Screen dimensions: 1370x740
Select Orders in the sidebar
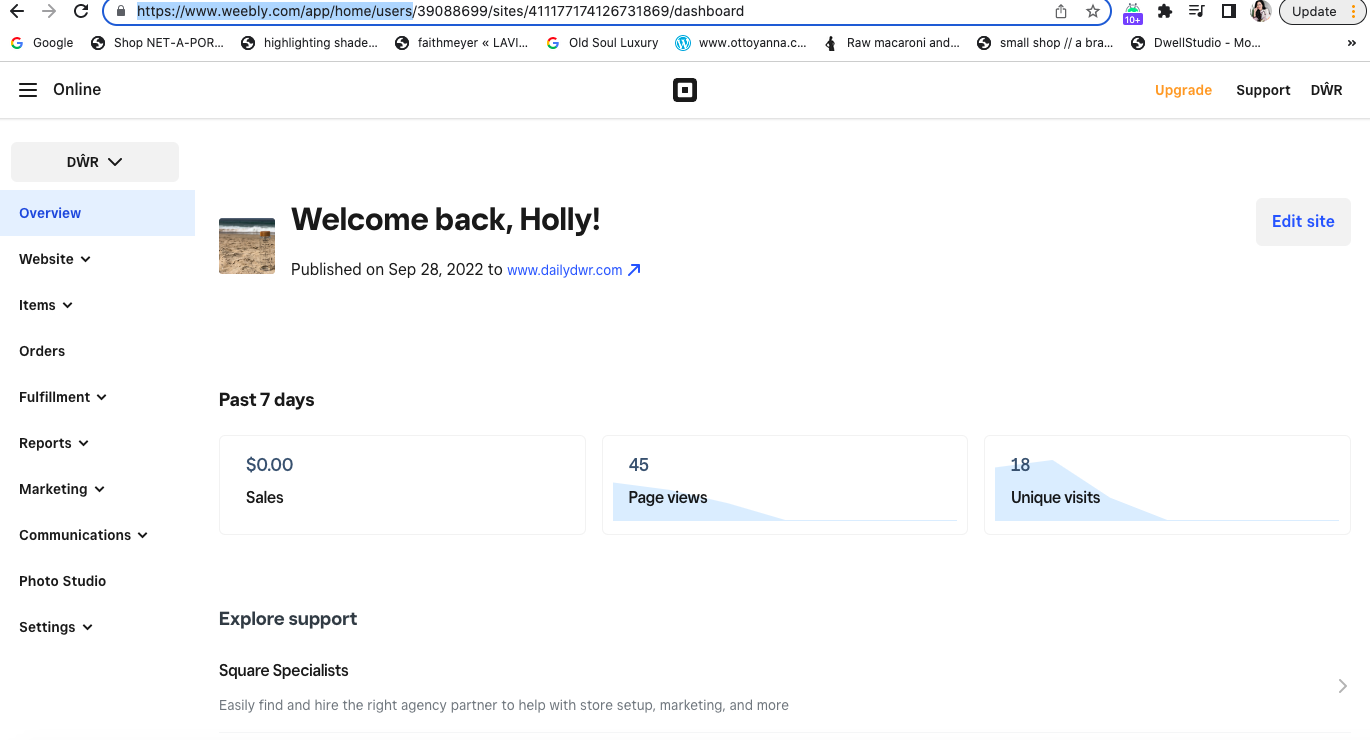42,351
